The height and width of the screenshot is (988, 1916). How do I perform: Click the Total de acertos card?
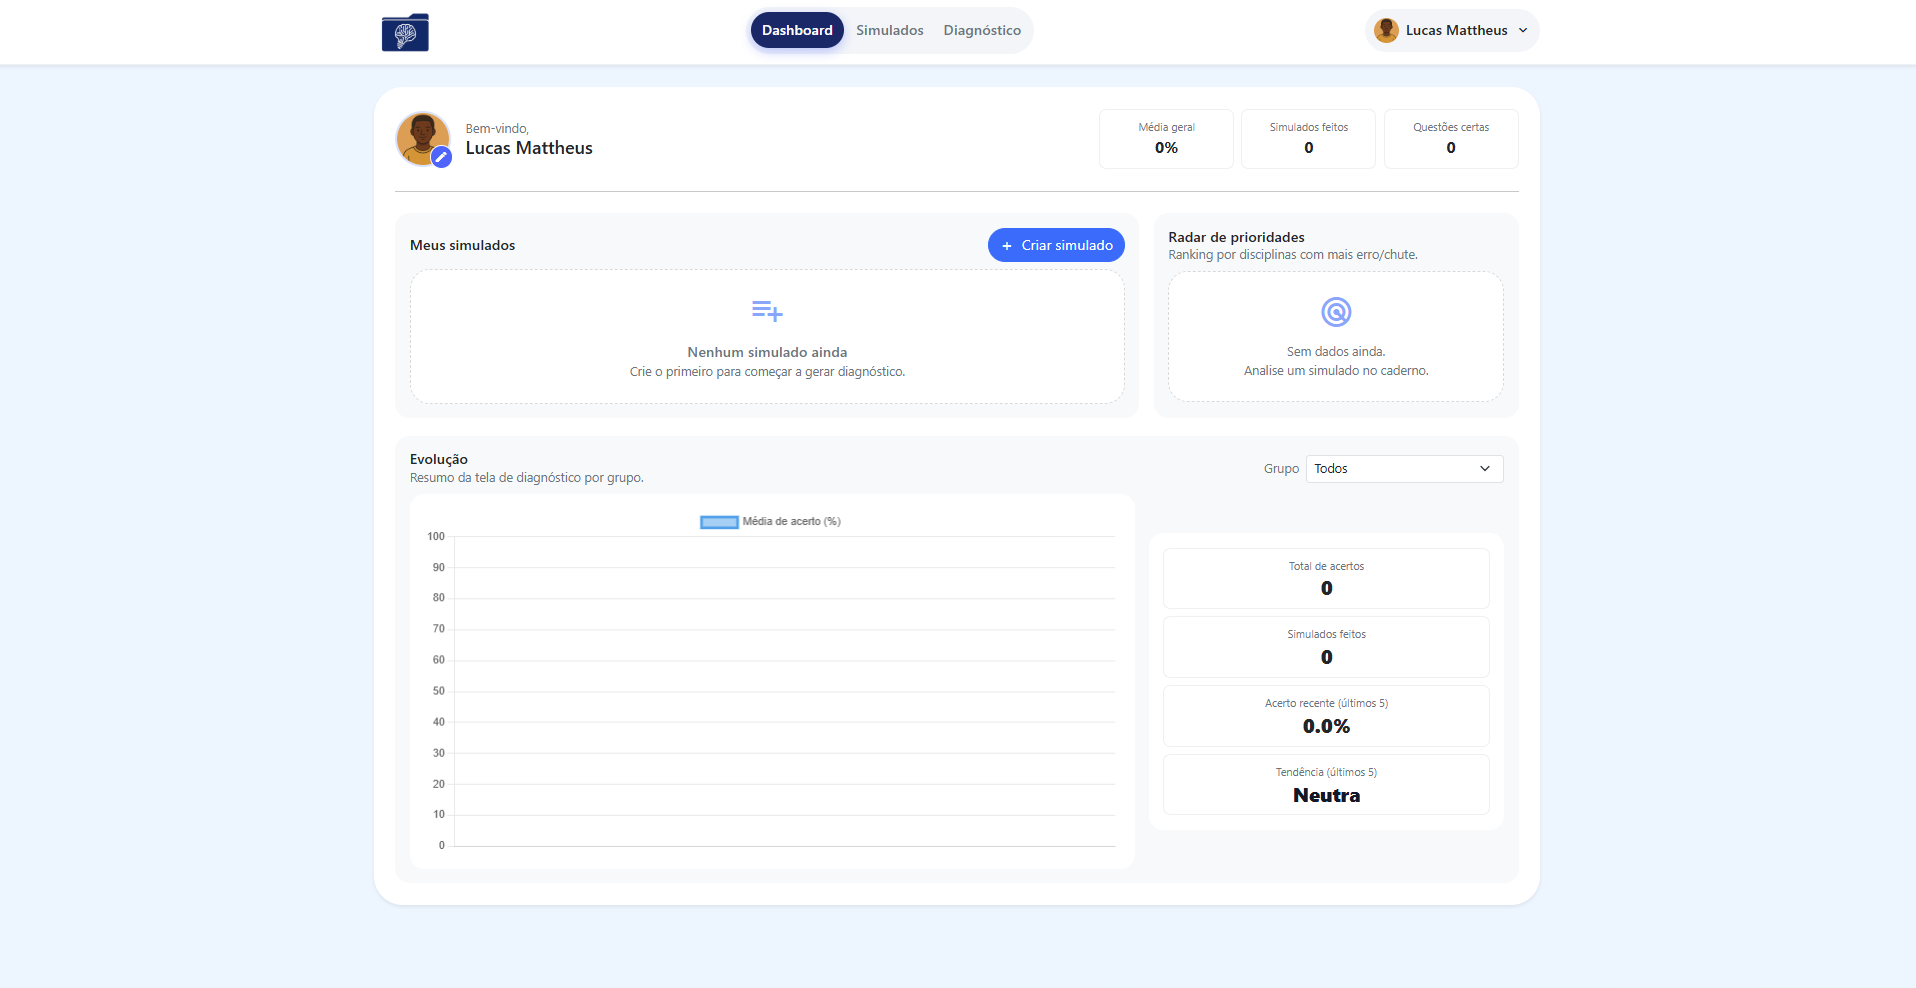point(1326,578)
